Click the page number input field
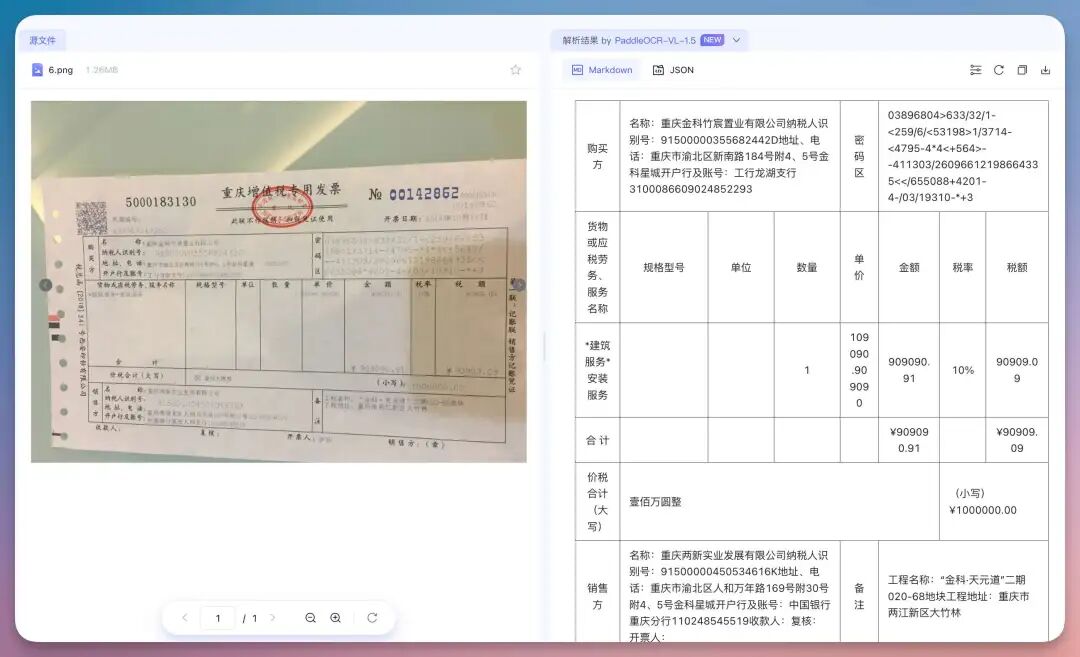 point(218,617)
